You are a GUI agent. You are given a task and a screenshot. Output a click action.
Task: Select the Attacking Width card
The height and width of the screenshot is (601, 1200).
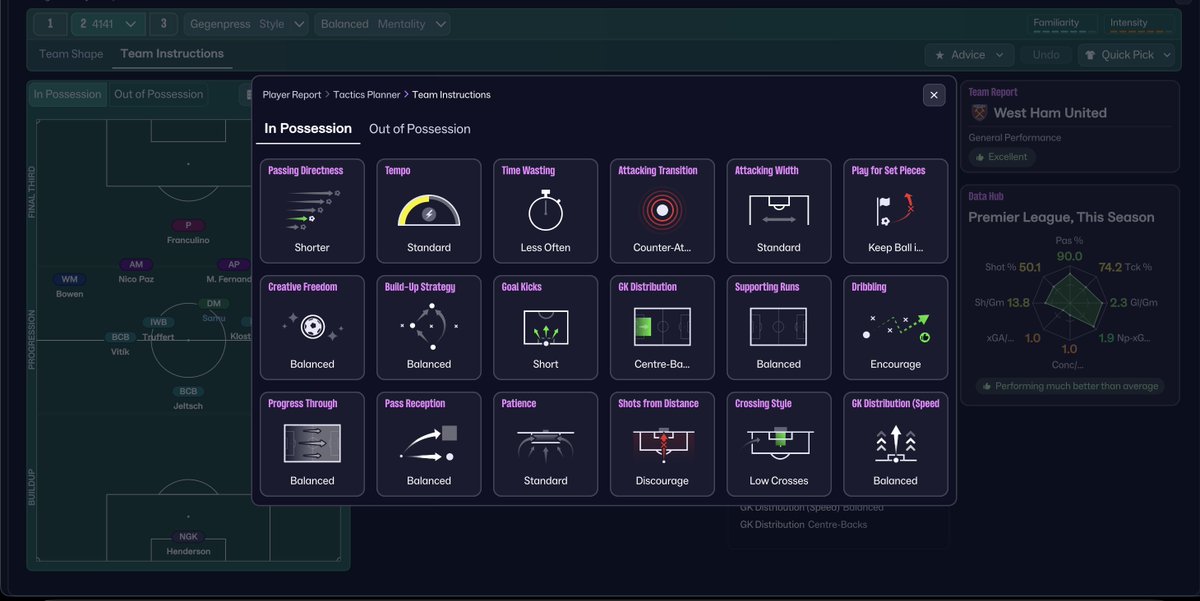779,210
